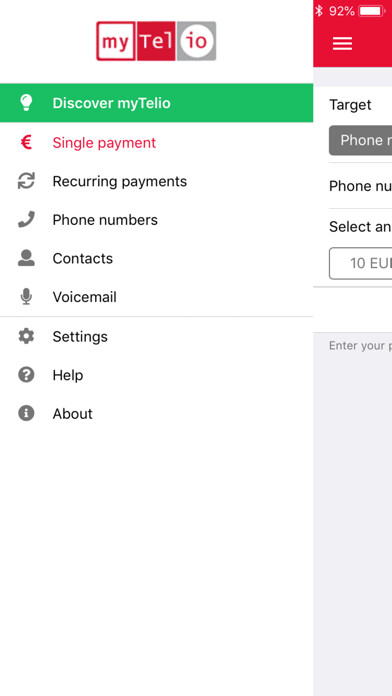Screen dimensions: 392x696
Task: Click the euro icon for Single payment
Action: [x=26, y=142]
